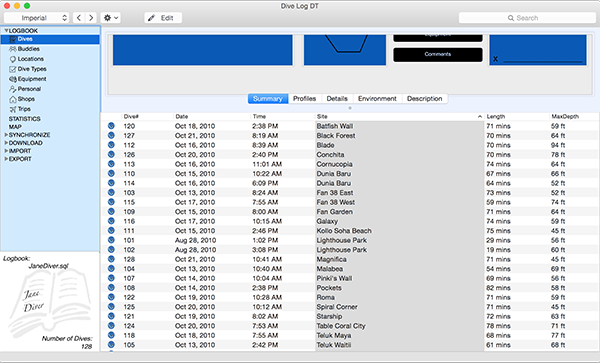The image size is (600, 363).
Task: Go to previous record arrow
Action: (x=79, y=18)
